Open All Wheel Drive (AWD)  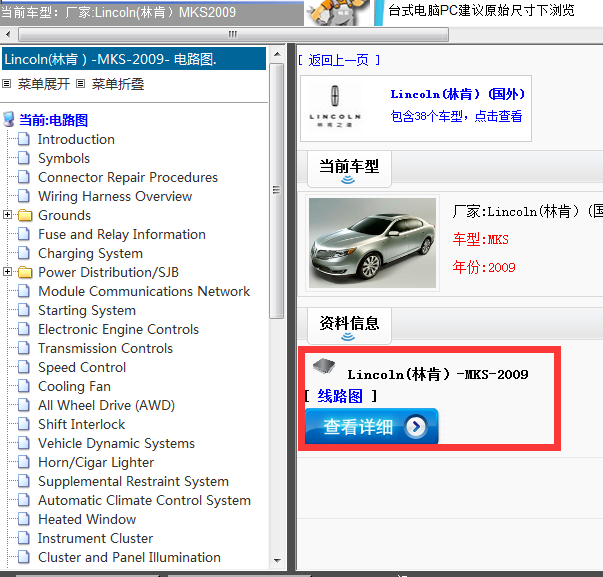[x=107, y=405]
